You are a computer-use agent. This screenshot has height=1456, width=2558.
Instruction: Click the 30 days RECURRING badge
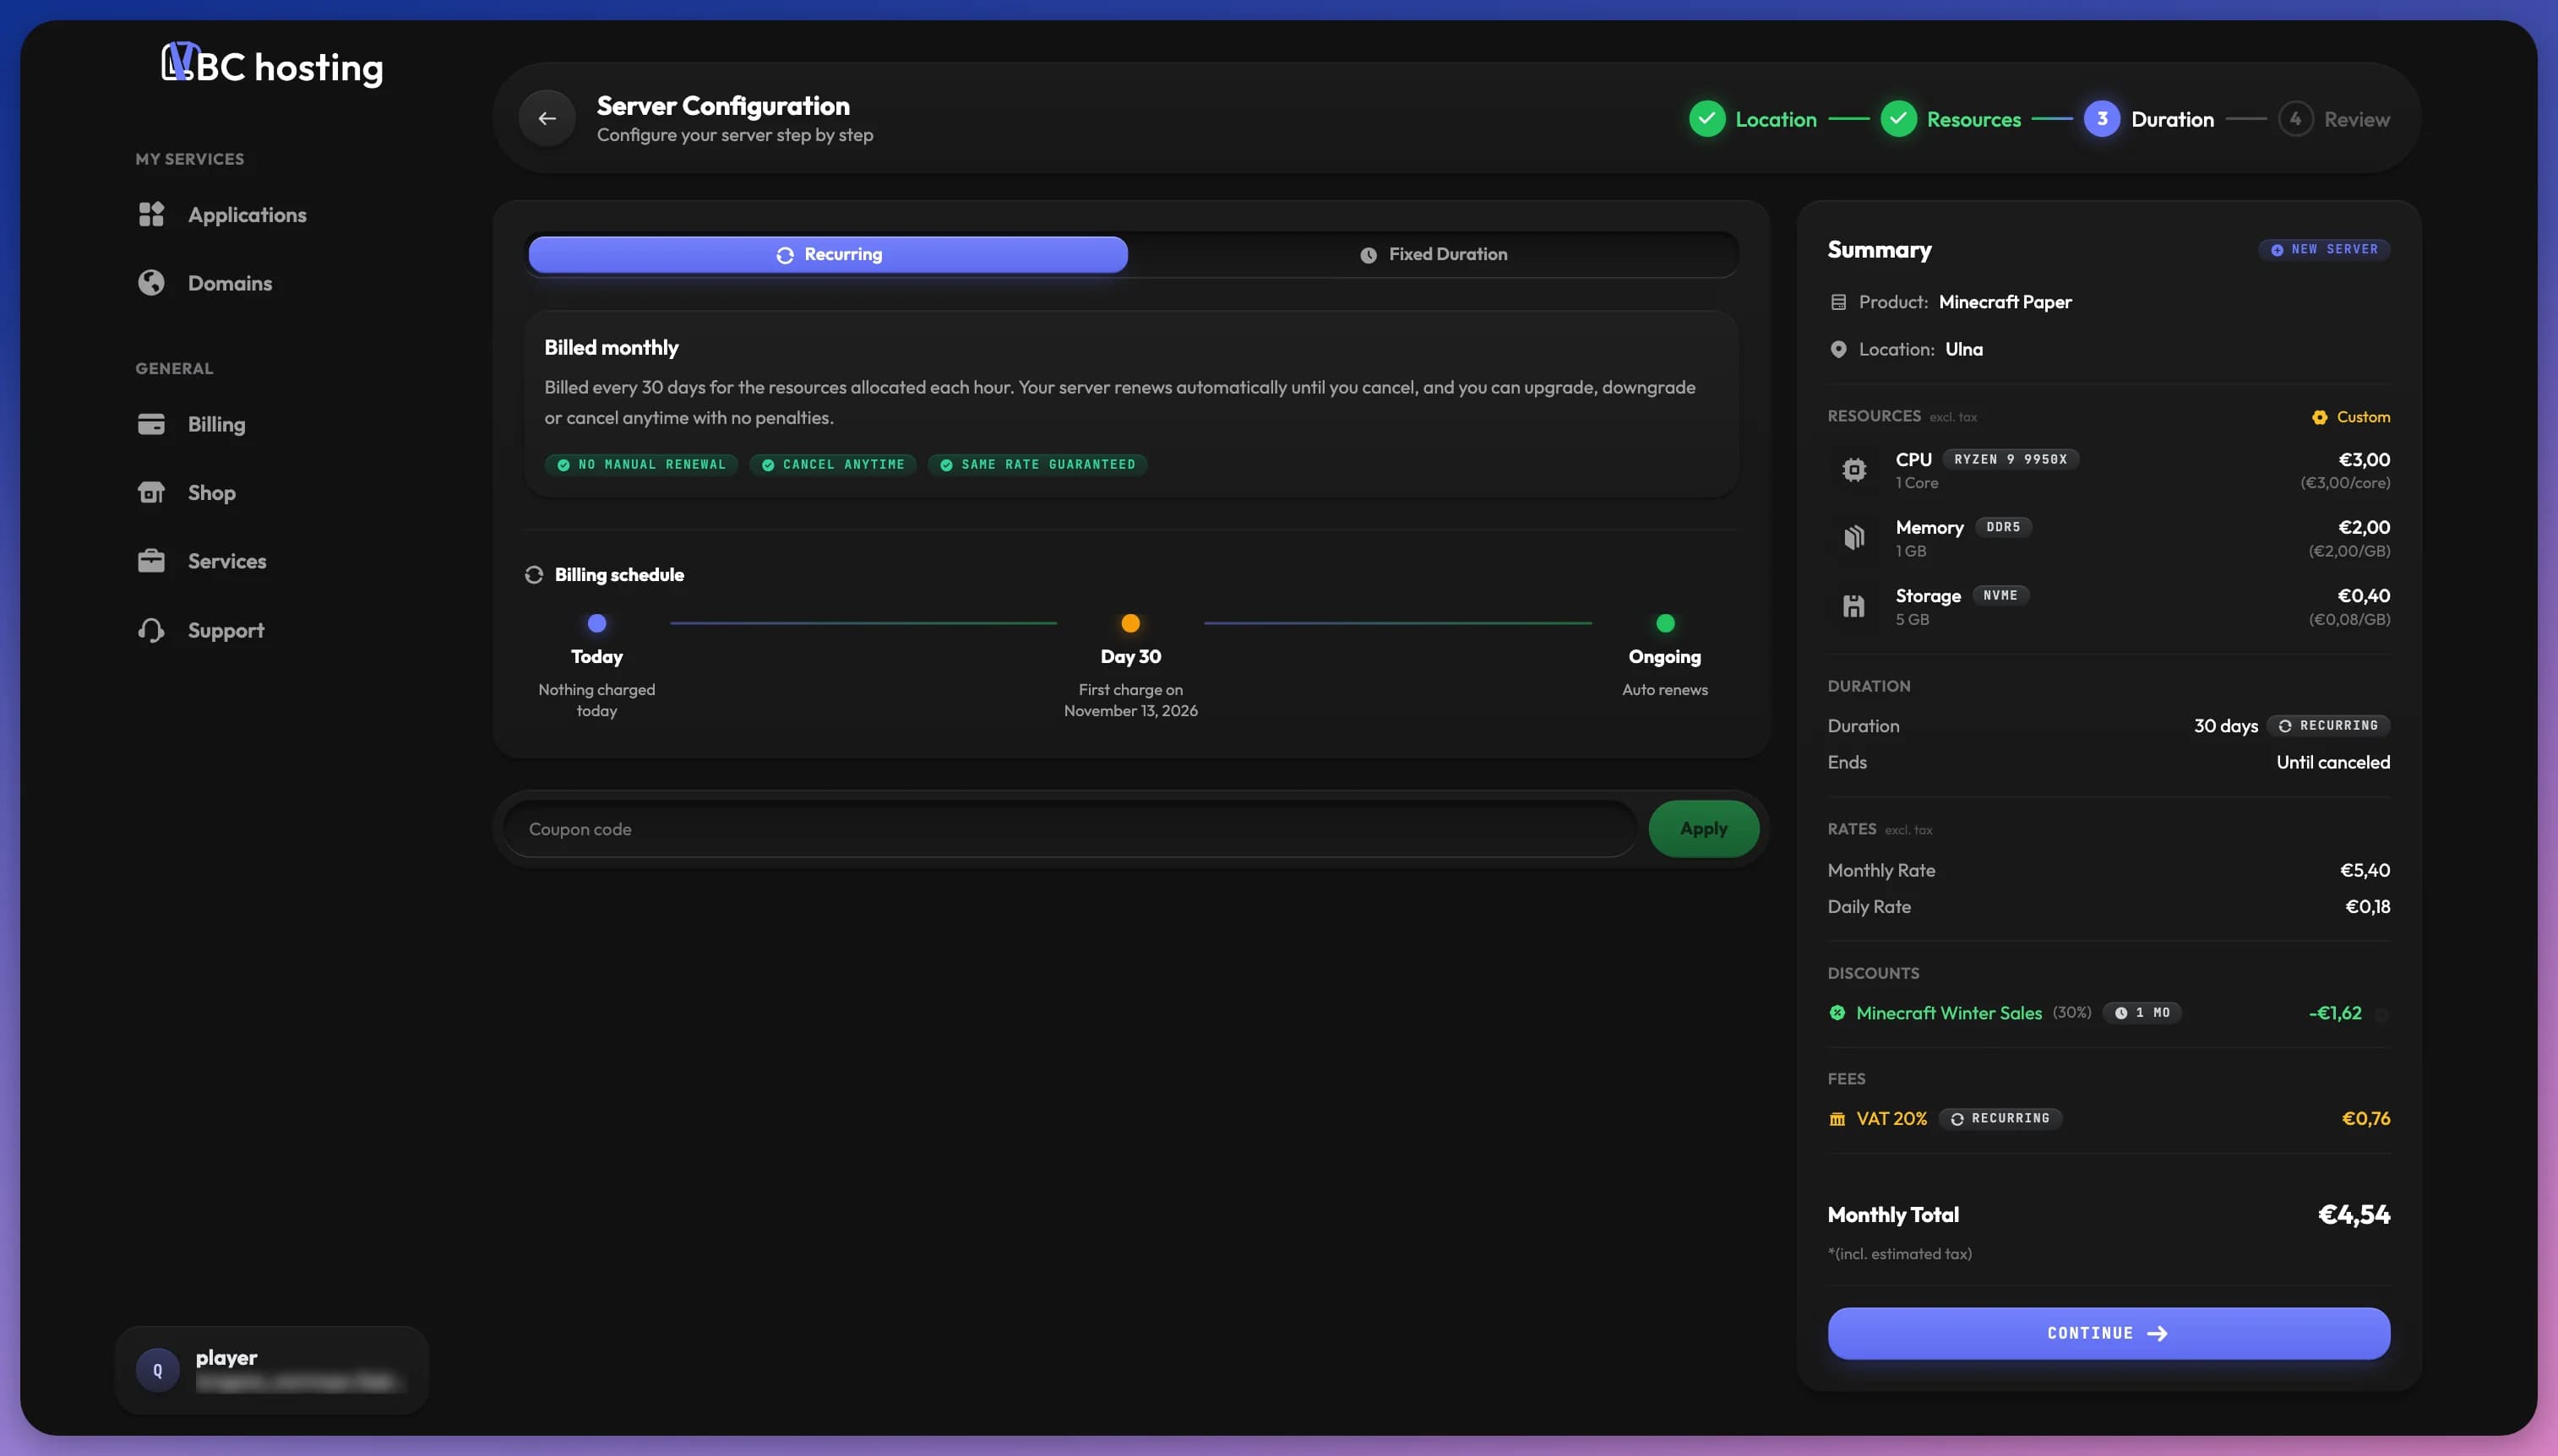pos(2328,725)
